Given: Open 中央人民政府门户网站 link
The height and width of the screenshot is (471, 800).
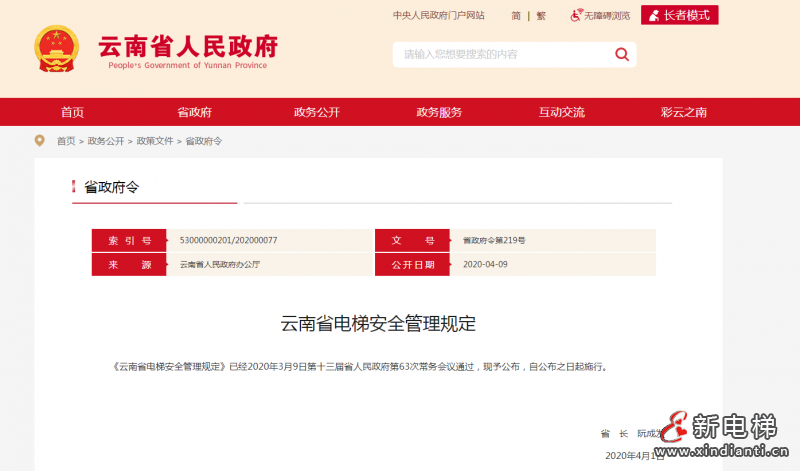Looking at the screenshot, I should coord(439,16).
